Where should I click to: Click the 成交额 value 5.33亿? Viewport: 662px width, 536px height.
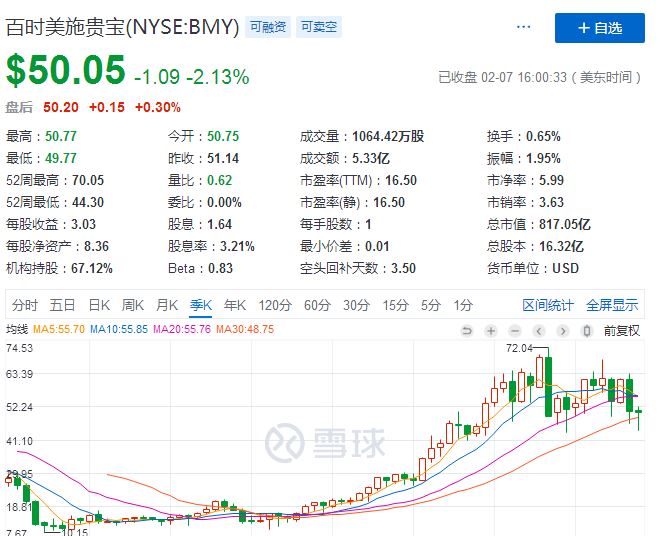coord(371,158)
